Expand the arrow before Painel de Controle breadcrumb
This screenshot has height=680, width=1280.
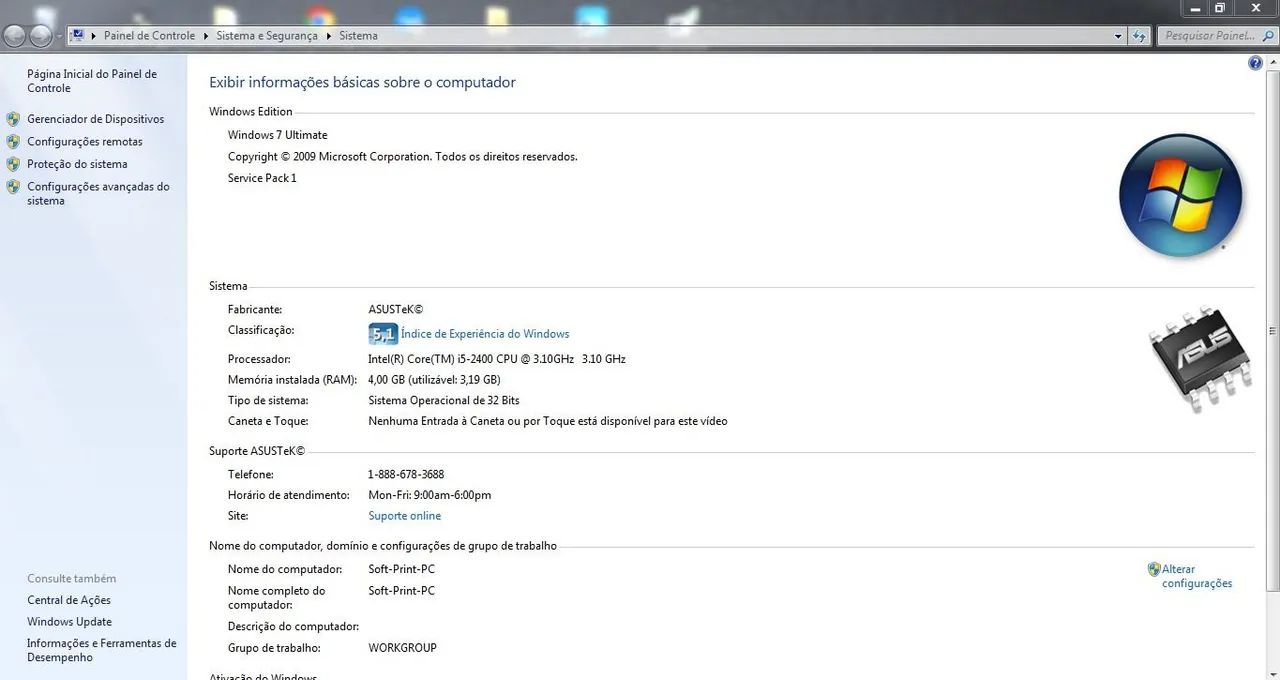pos(94,36)
